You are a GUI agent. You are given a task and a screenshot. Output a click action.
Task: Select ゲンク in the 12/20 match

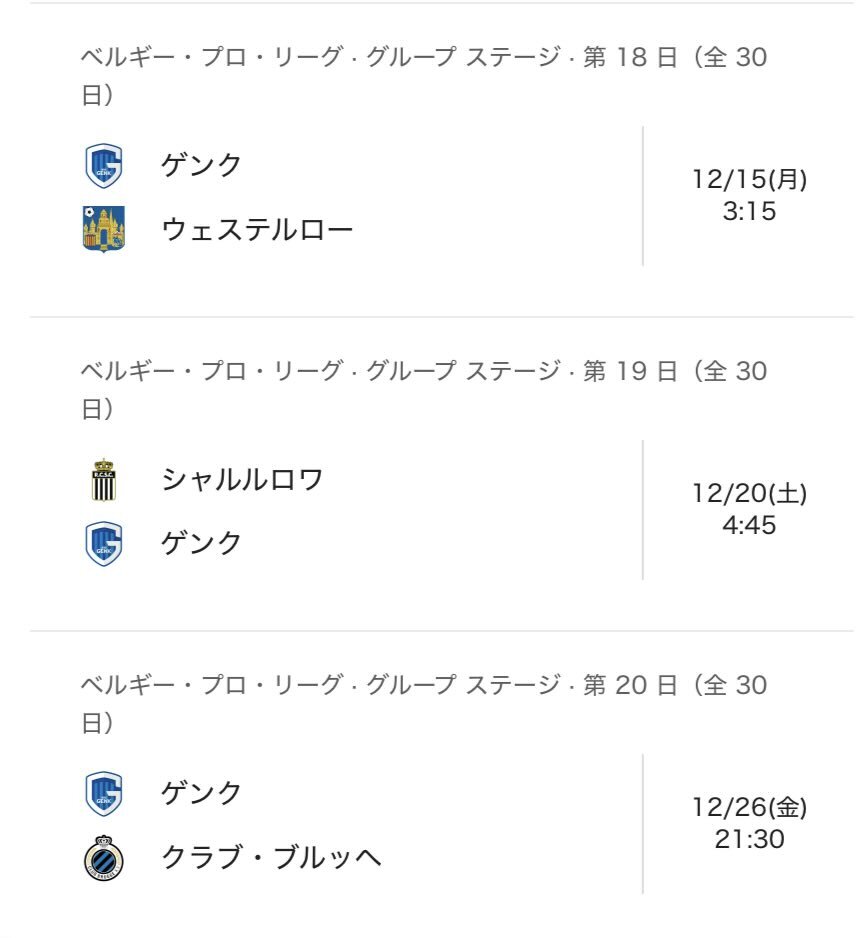coord(201,543)
